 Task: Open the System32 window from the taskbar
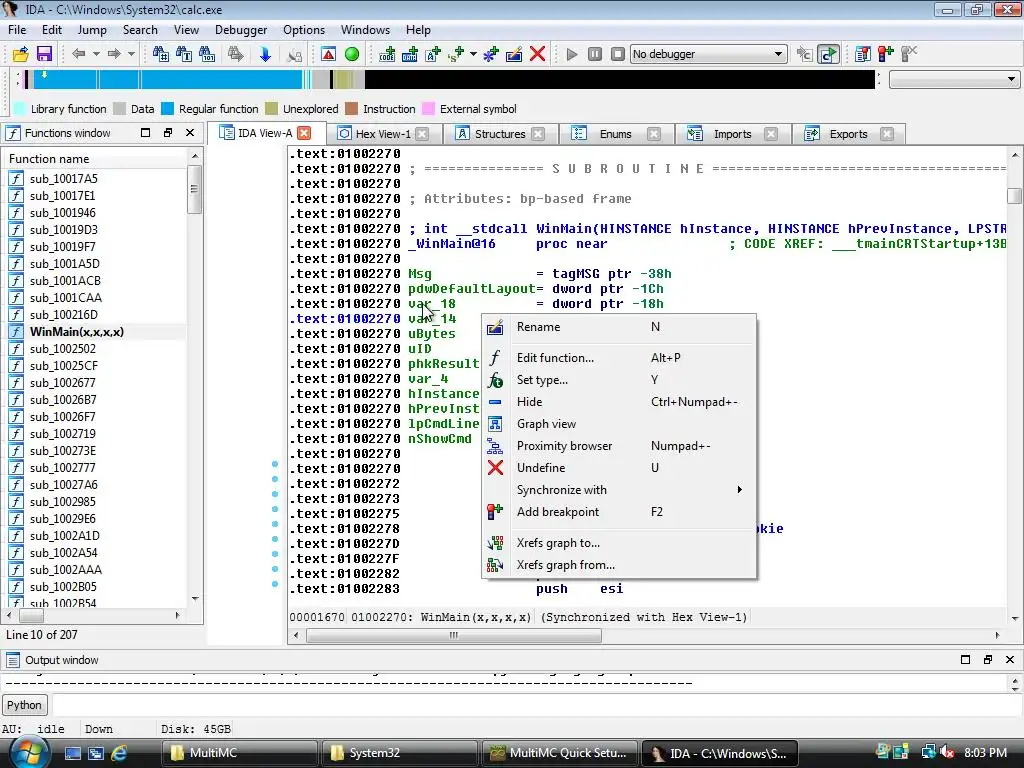[x=400, y=753]
